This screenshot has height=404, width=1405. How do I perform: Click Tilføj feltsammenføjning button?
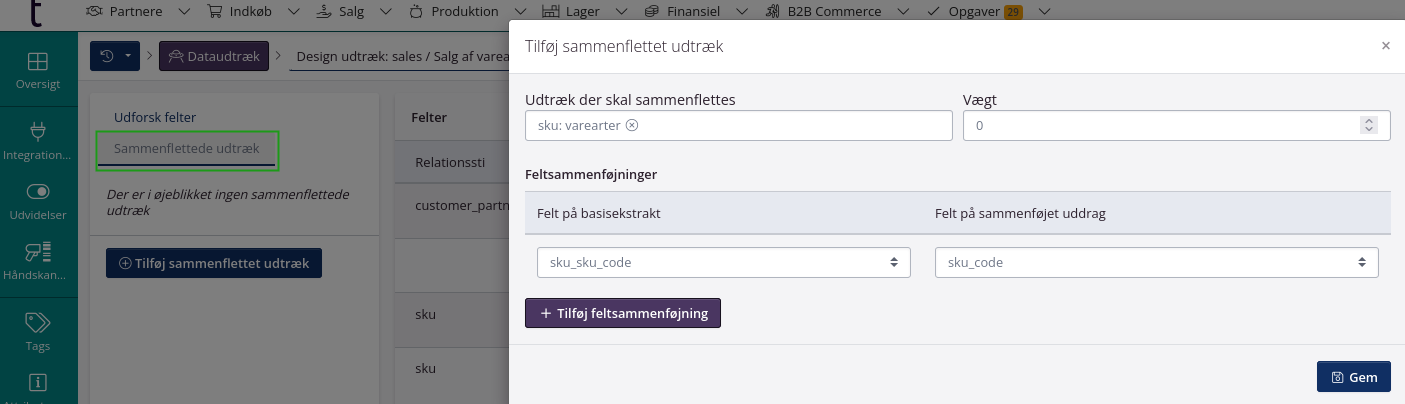click(622, 313)
